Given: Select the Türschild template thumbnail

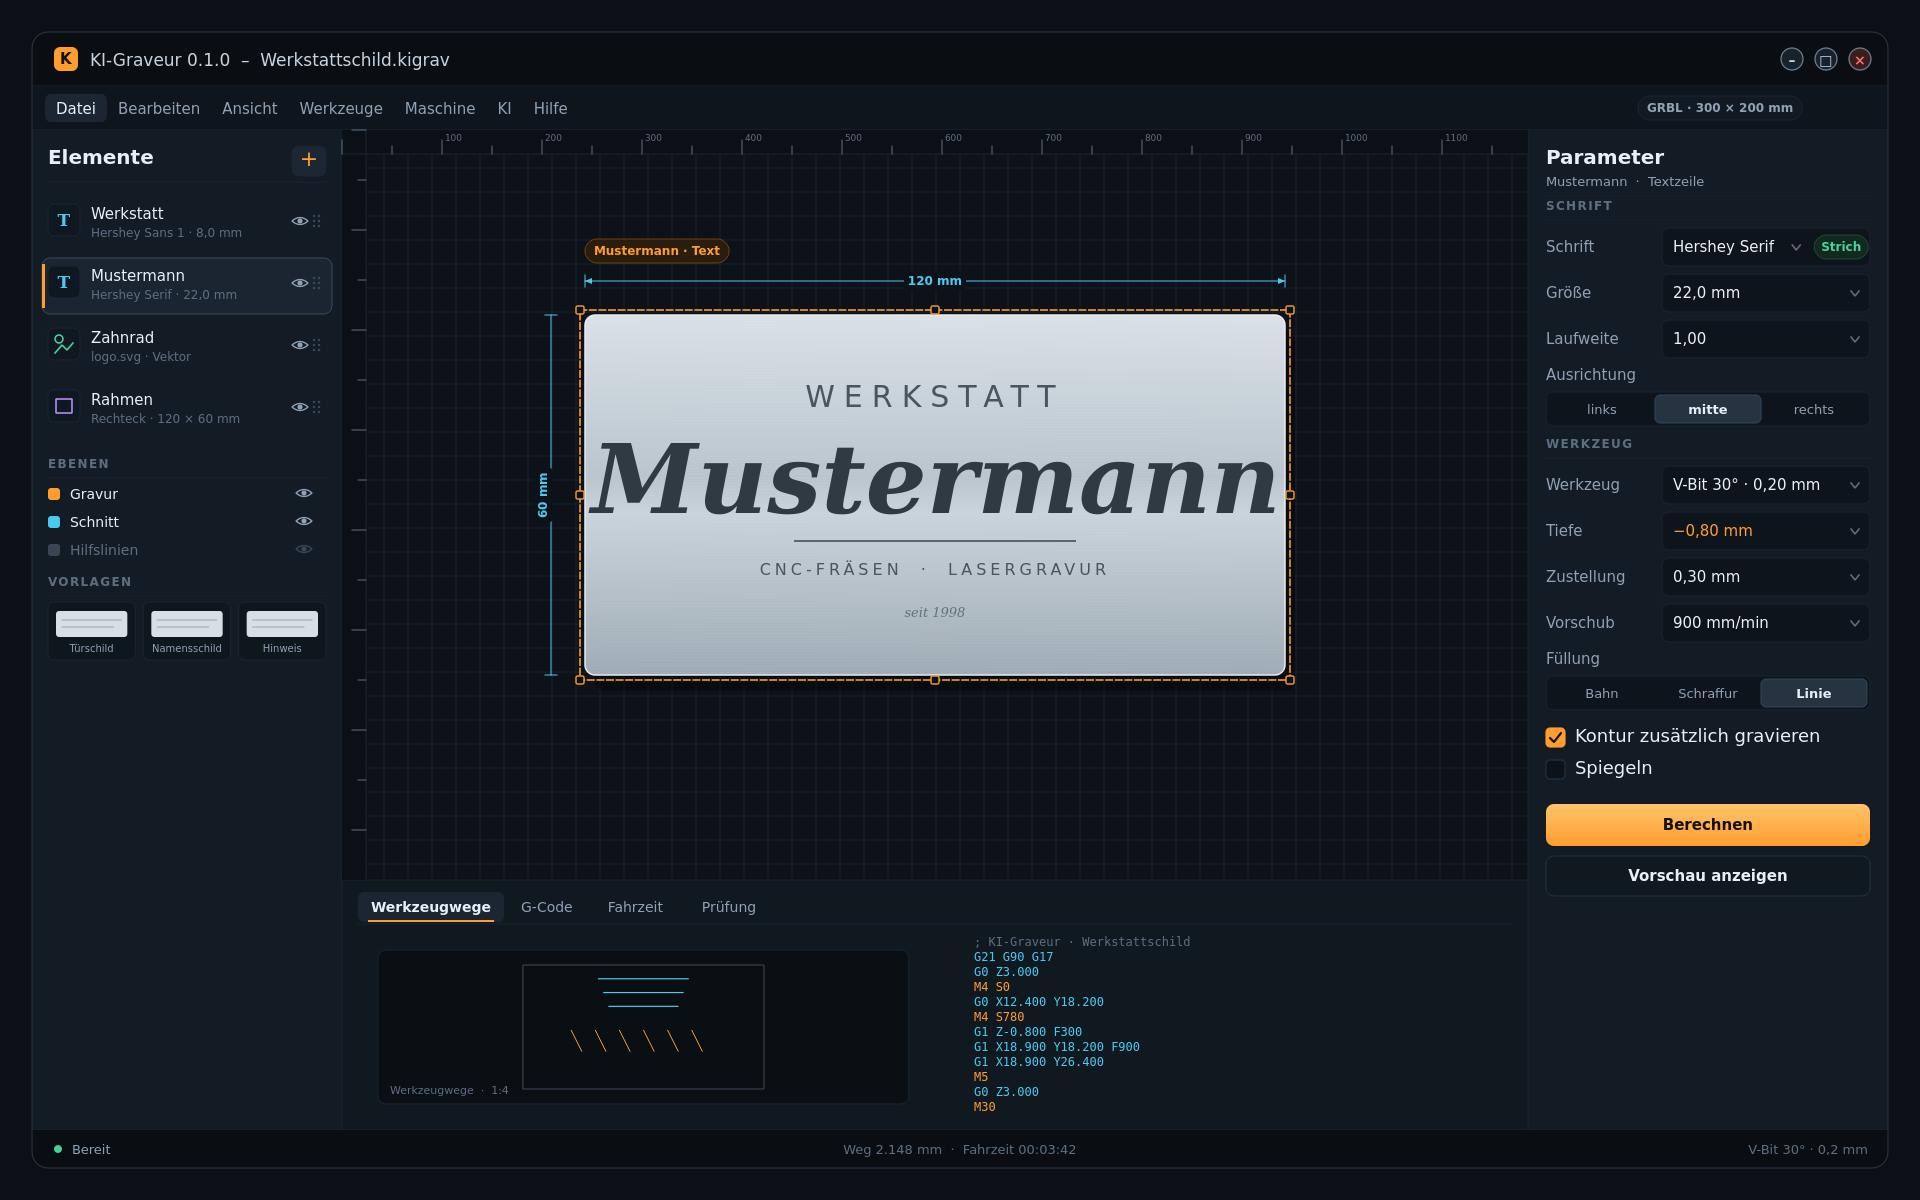Looking at the screenshot, I should click(x=92, y=631).
